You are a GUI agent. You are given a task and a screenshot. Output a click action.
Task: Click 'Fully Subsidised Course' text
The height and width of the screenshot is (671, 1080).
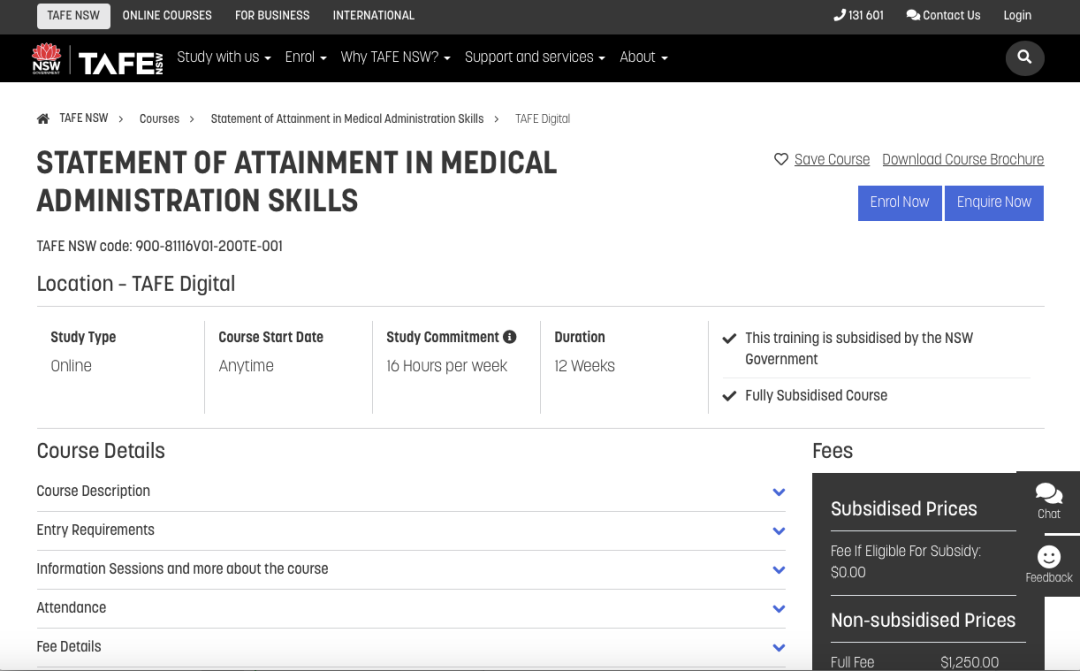point(816,395)
